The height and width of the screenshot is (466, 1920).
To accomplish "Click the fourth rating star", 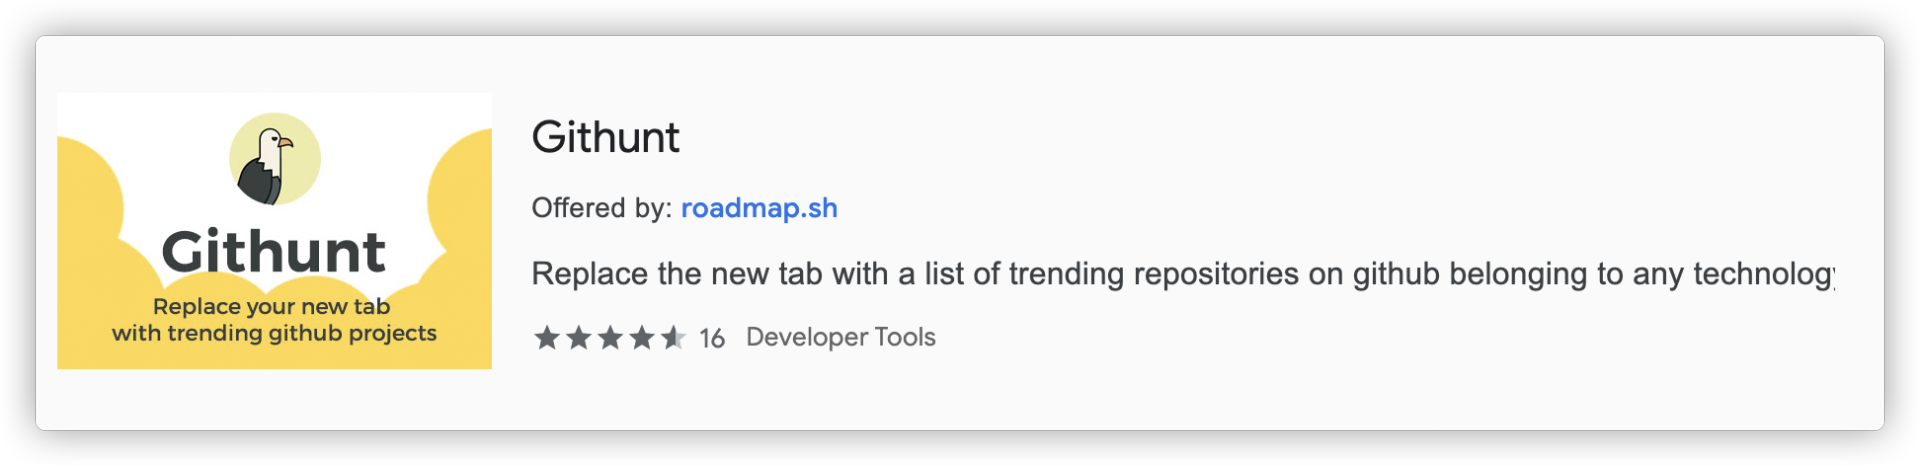I will 642,338.
